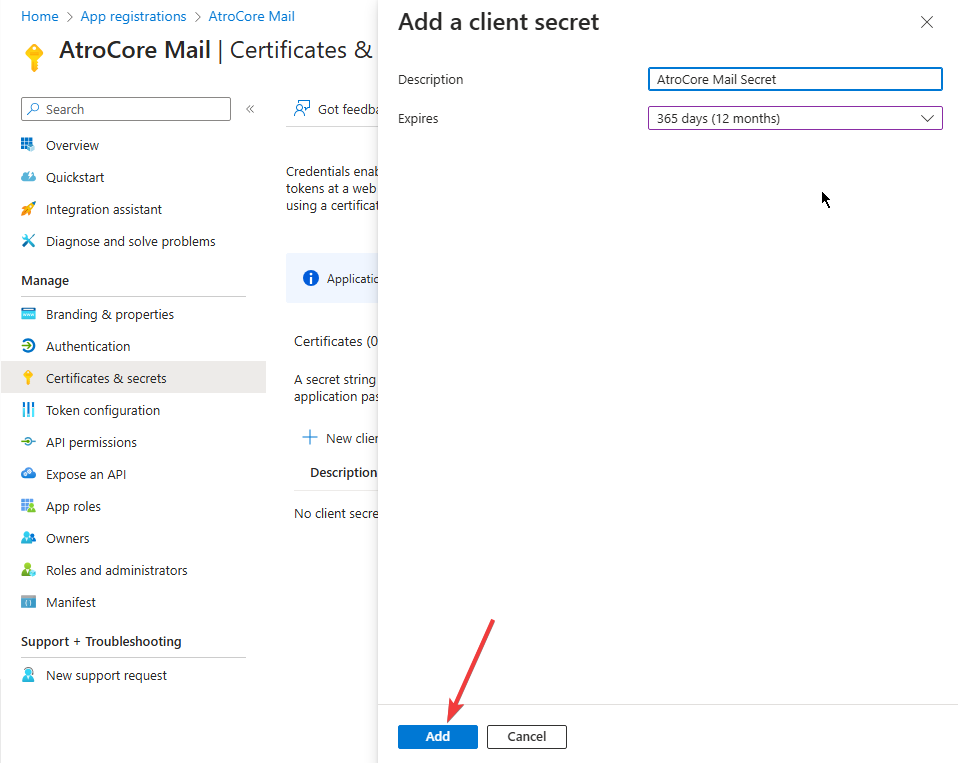958x763 pixels.
Task: Click the Description text field
Action: [x=795, y=79]
